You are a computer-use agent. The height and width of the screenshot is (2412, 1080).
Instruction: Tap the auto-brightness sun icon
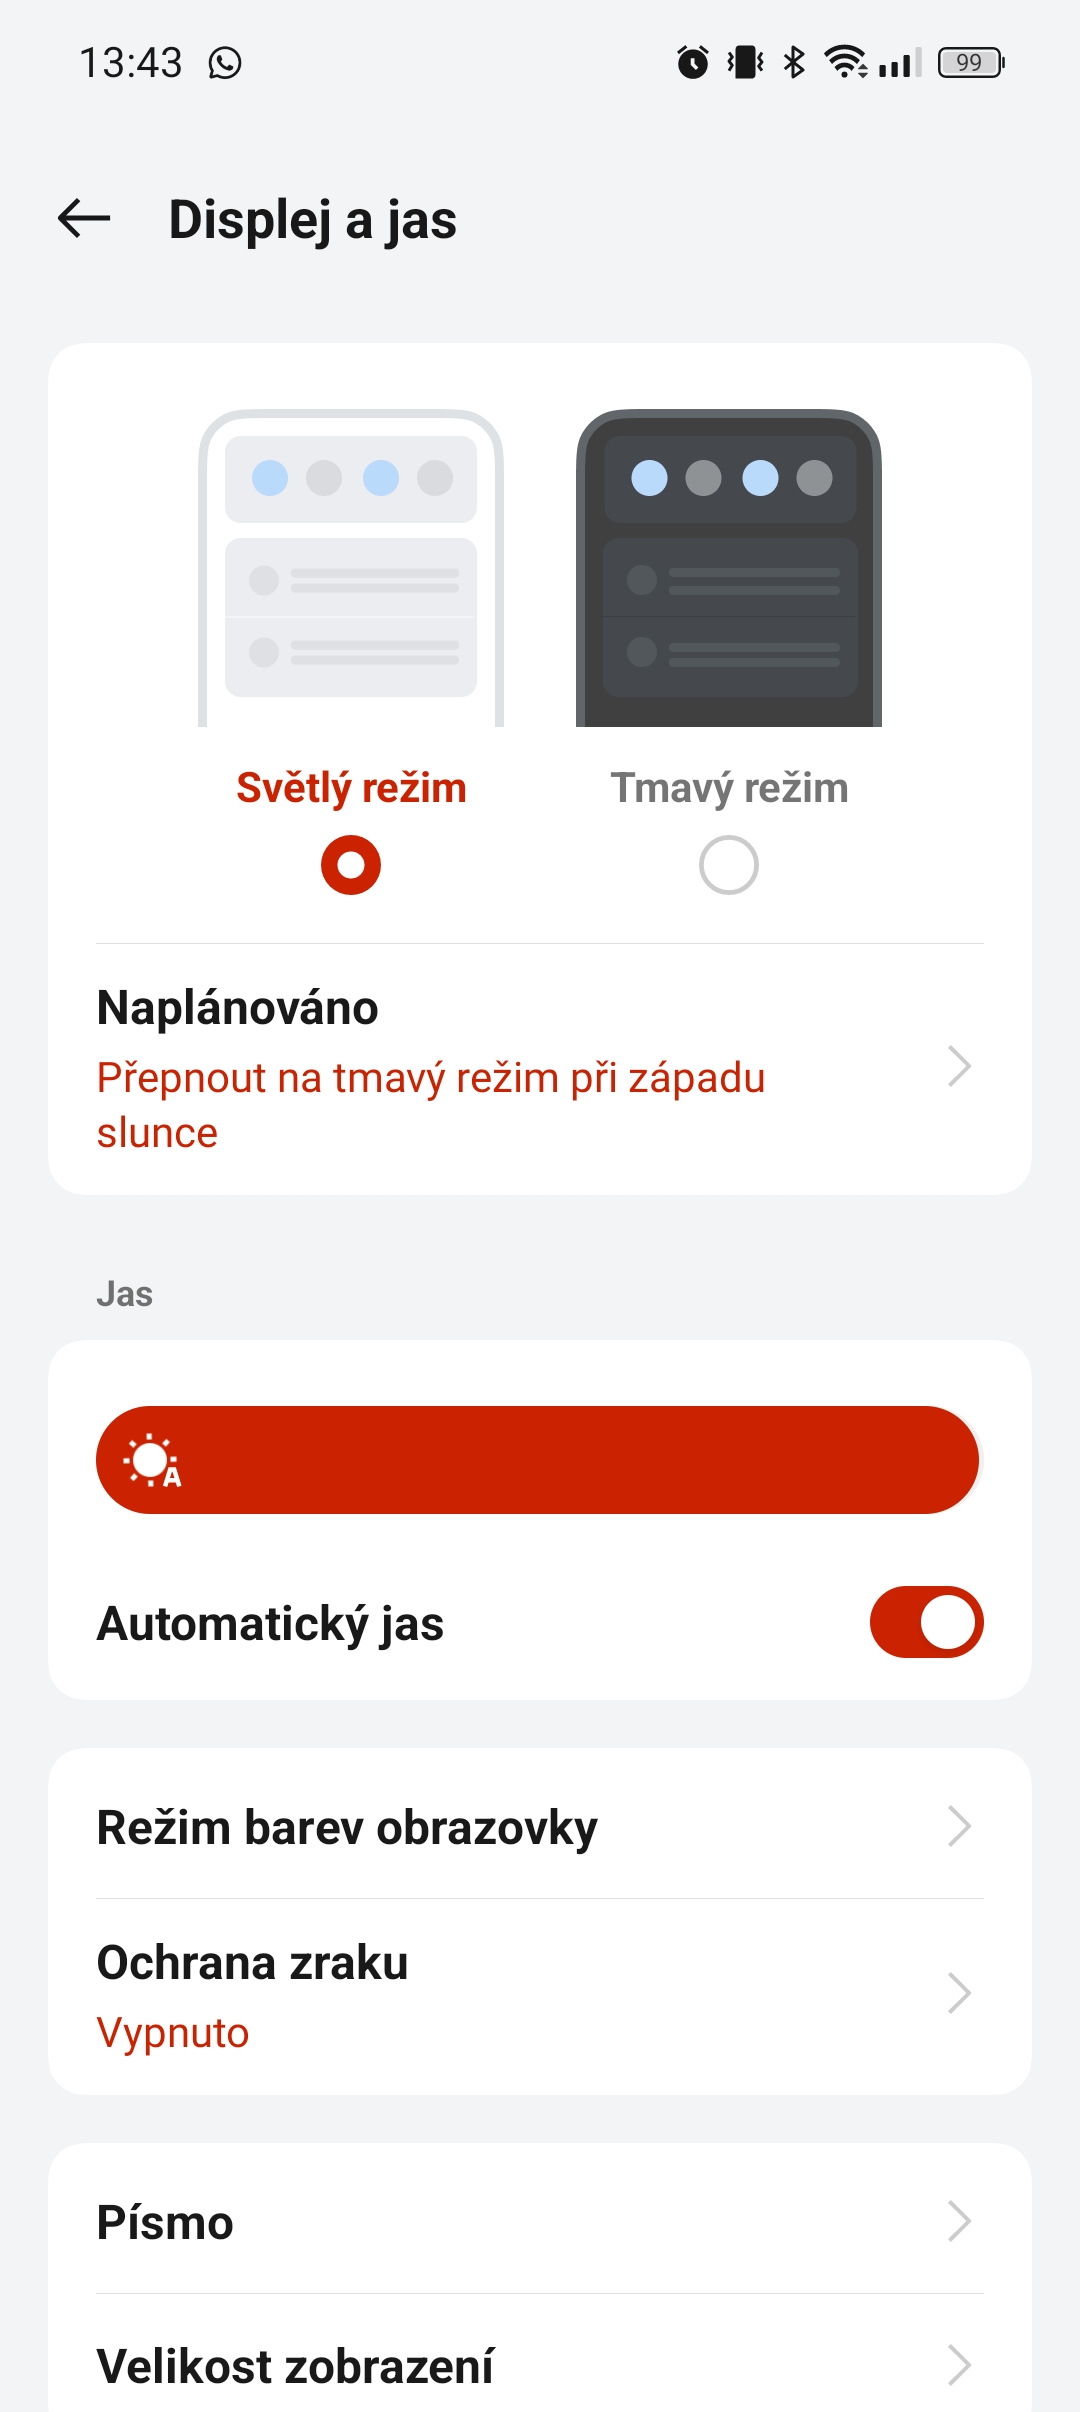[x=152, y=1461]
